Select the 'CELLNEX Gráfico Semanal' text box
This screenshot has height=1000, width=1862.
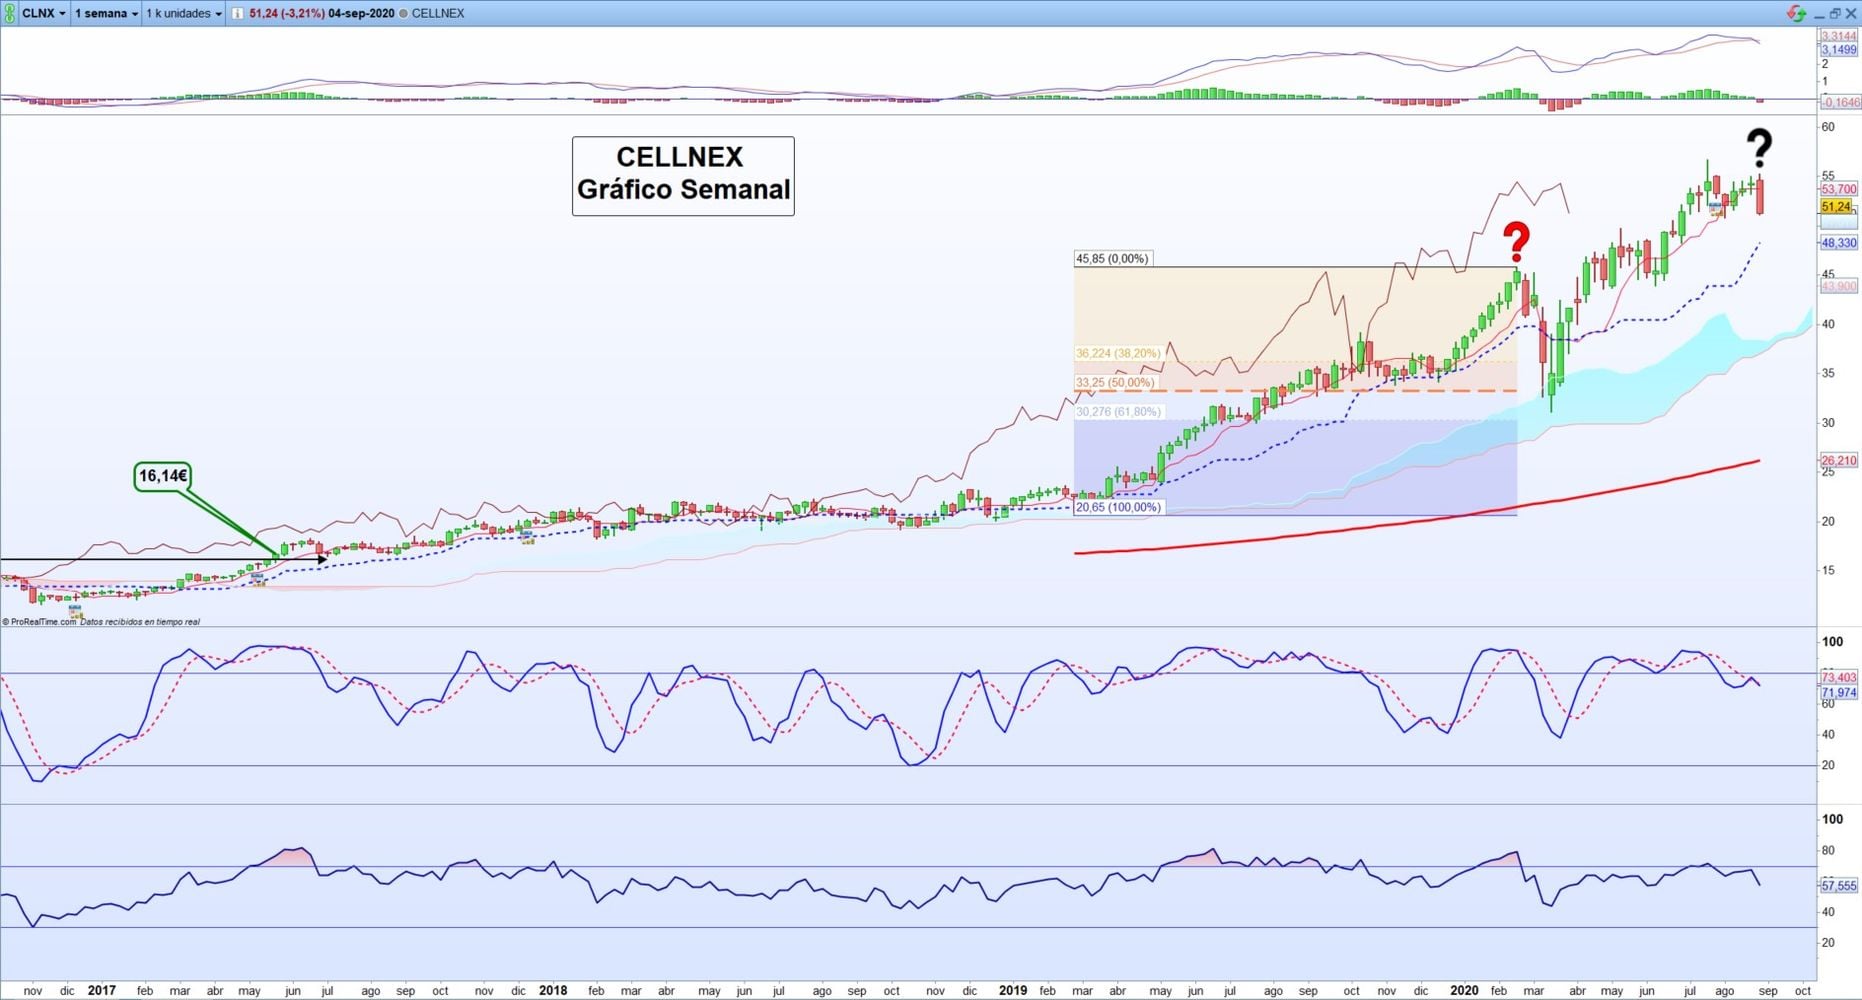683,176
